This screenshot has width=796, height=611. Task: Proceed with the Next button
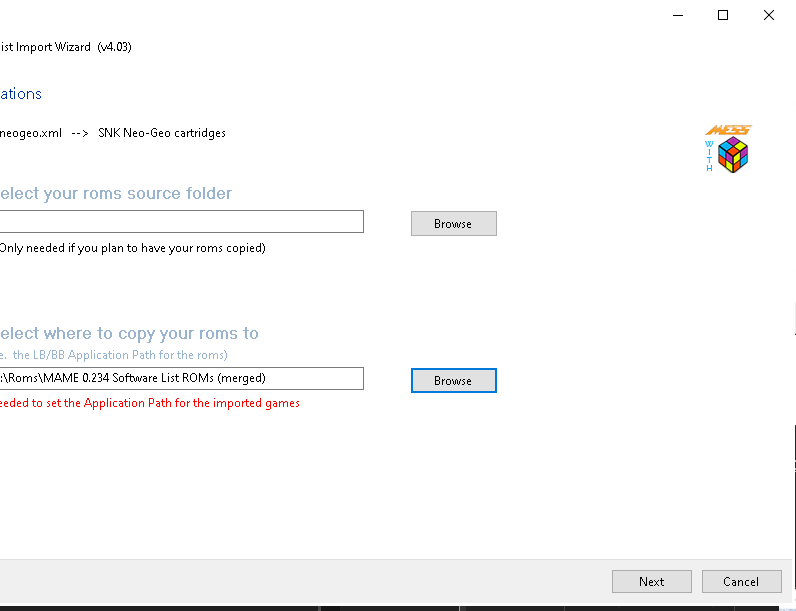pos(651,582)
